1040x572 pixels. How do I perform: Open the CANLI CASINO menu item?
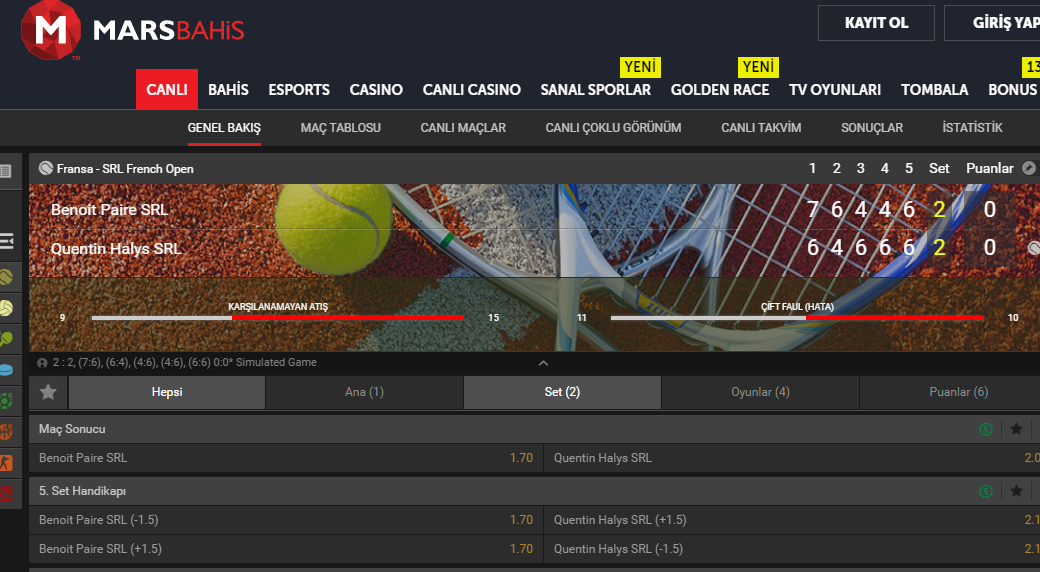pyautogui.click(x=472, y=90)
